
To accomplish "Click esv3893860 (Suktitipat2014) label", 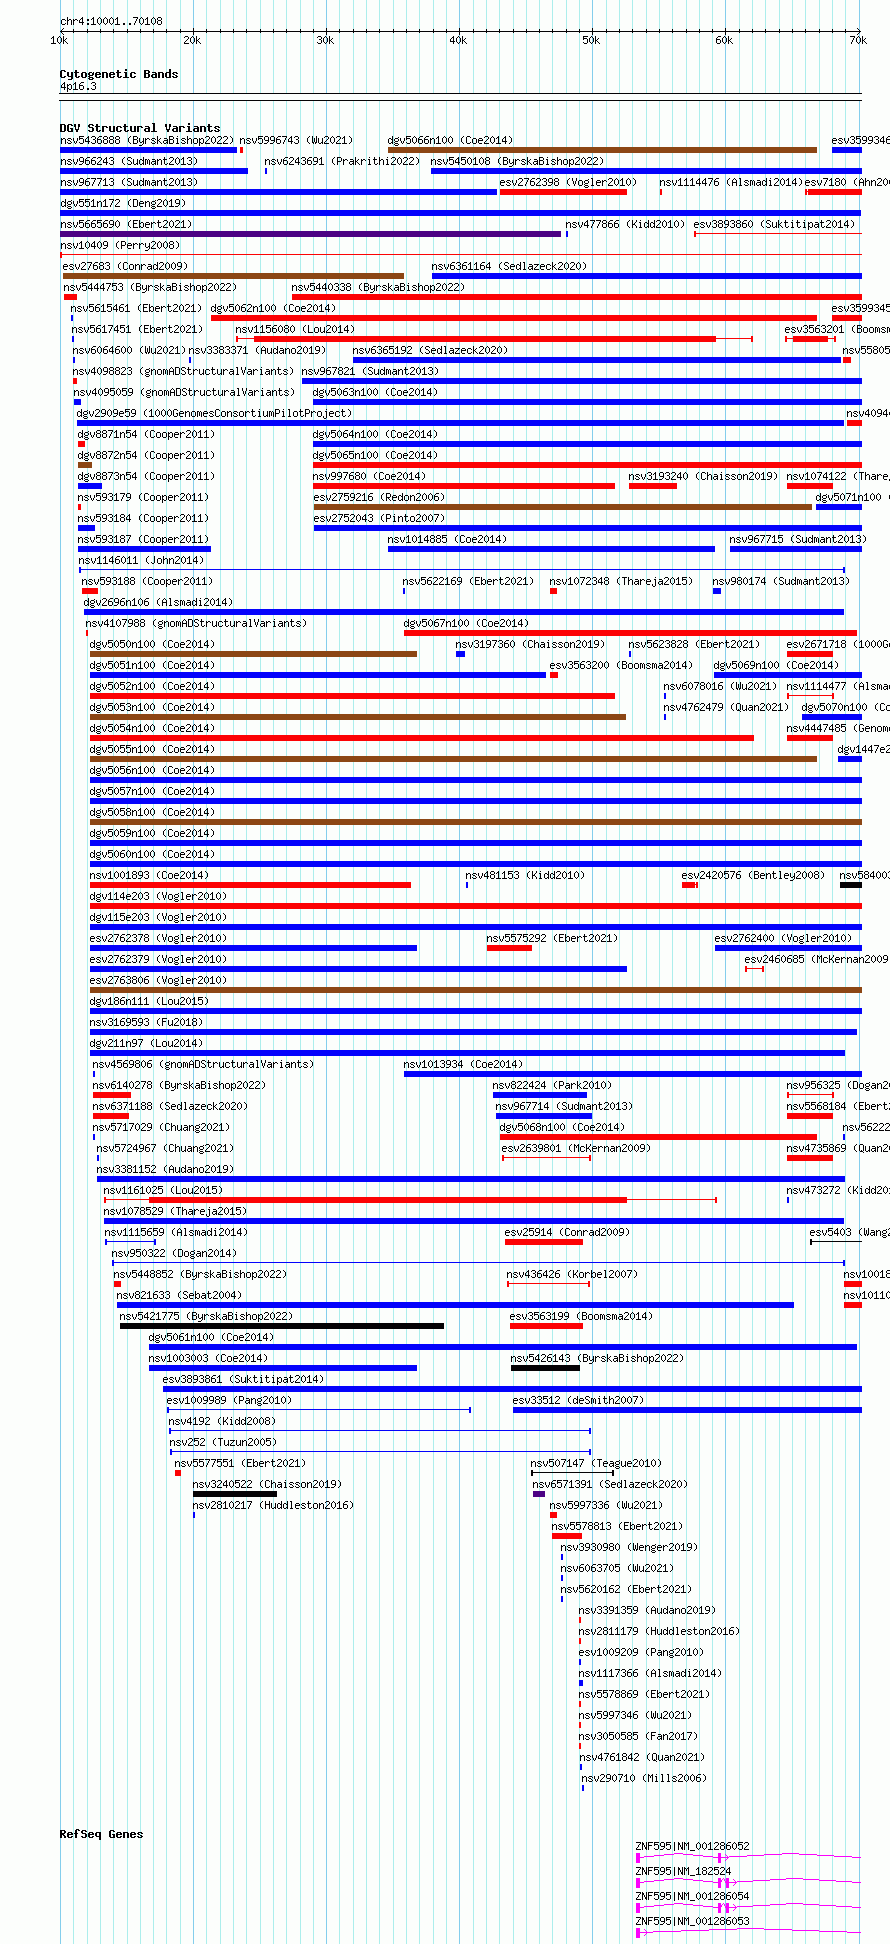I will [x=774, y=224].
